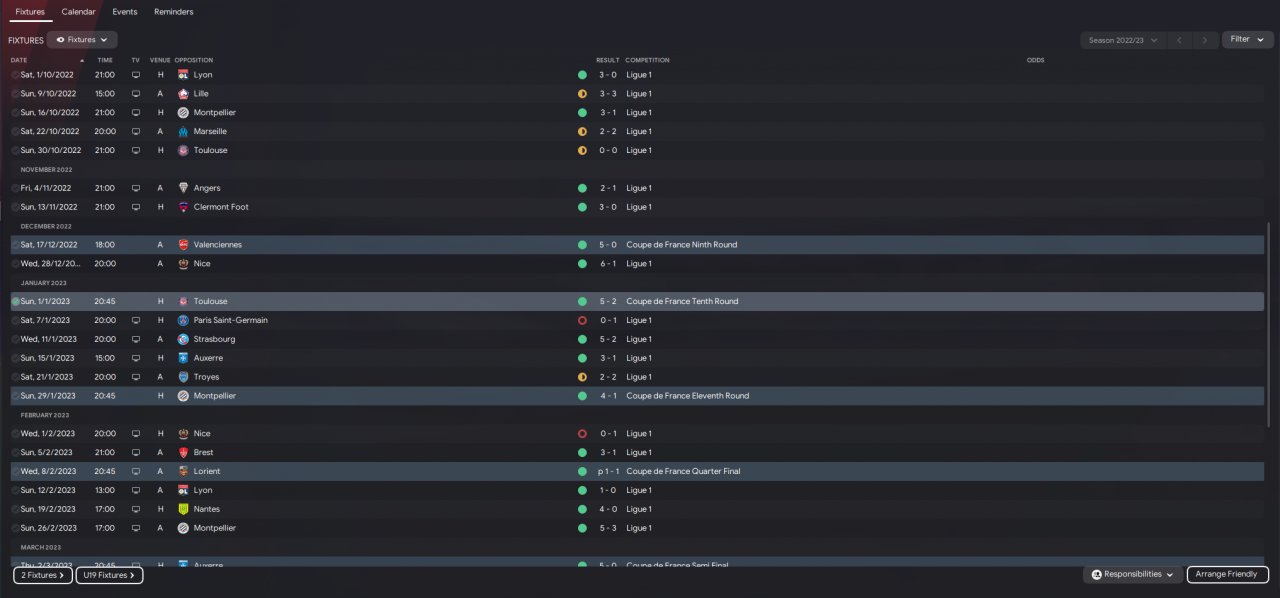
Task: Open the Fixtures view dropdown with eye icon
Action: click(x=82, y=40)
